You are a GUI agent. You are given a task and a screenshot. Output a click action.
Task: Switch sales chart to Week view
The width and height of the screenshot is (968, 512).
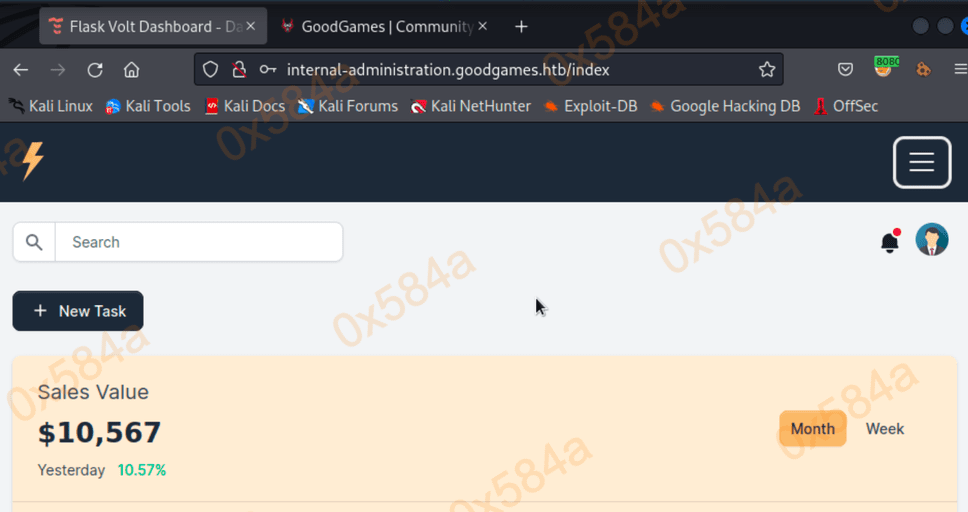coord(884,429)
